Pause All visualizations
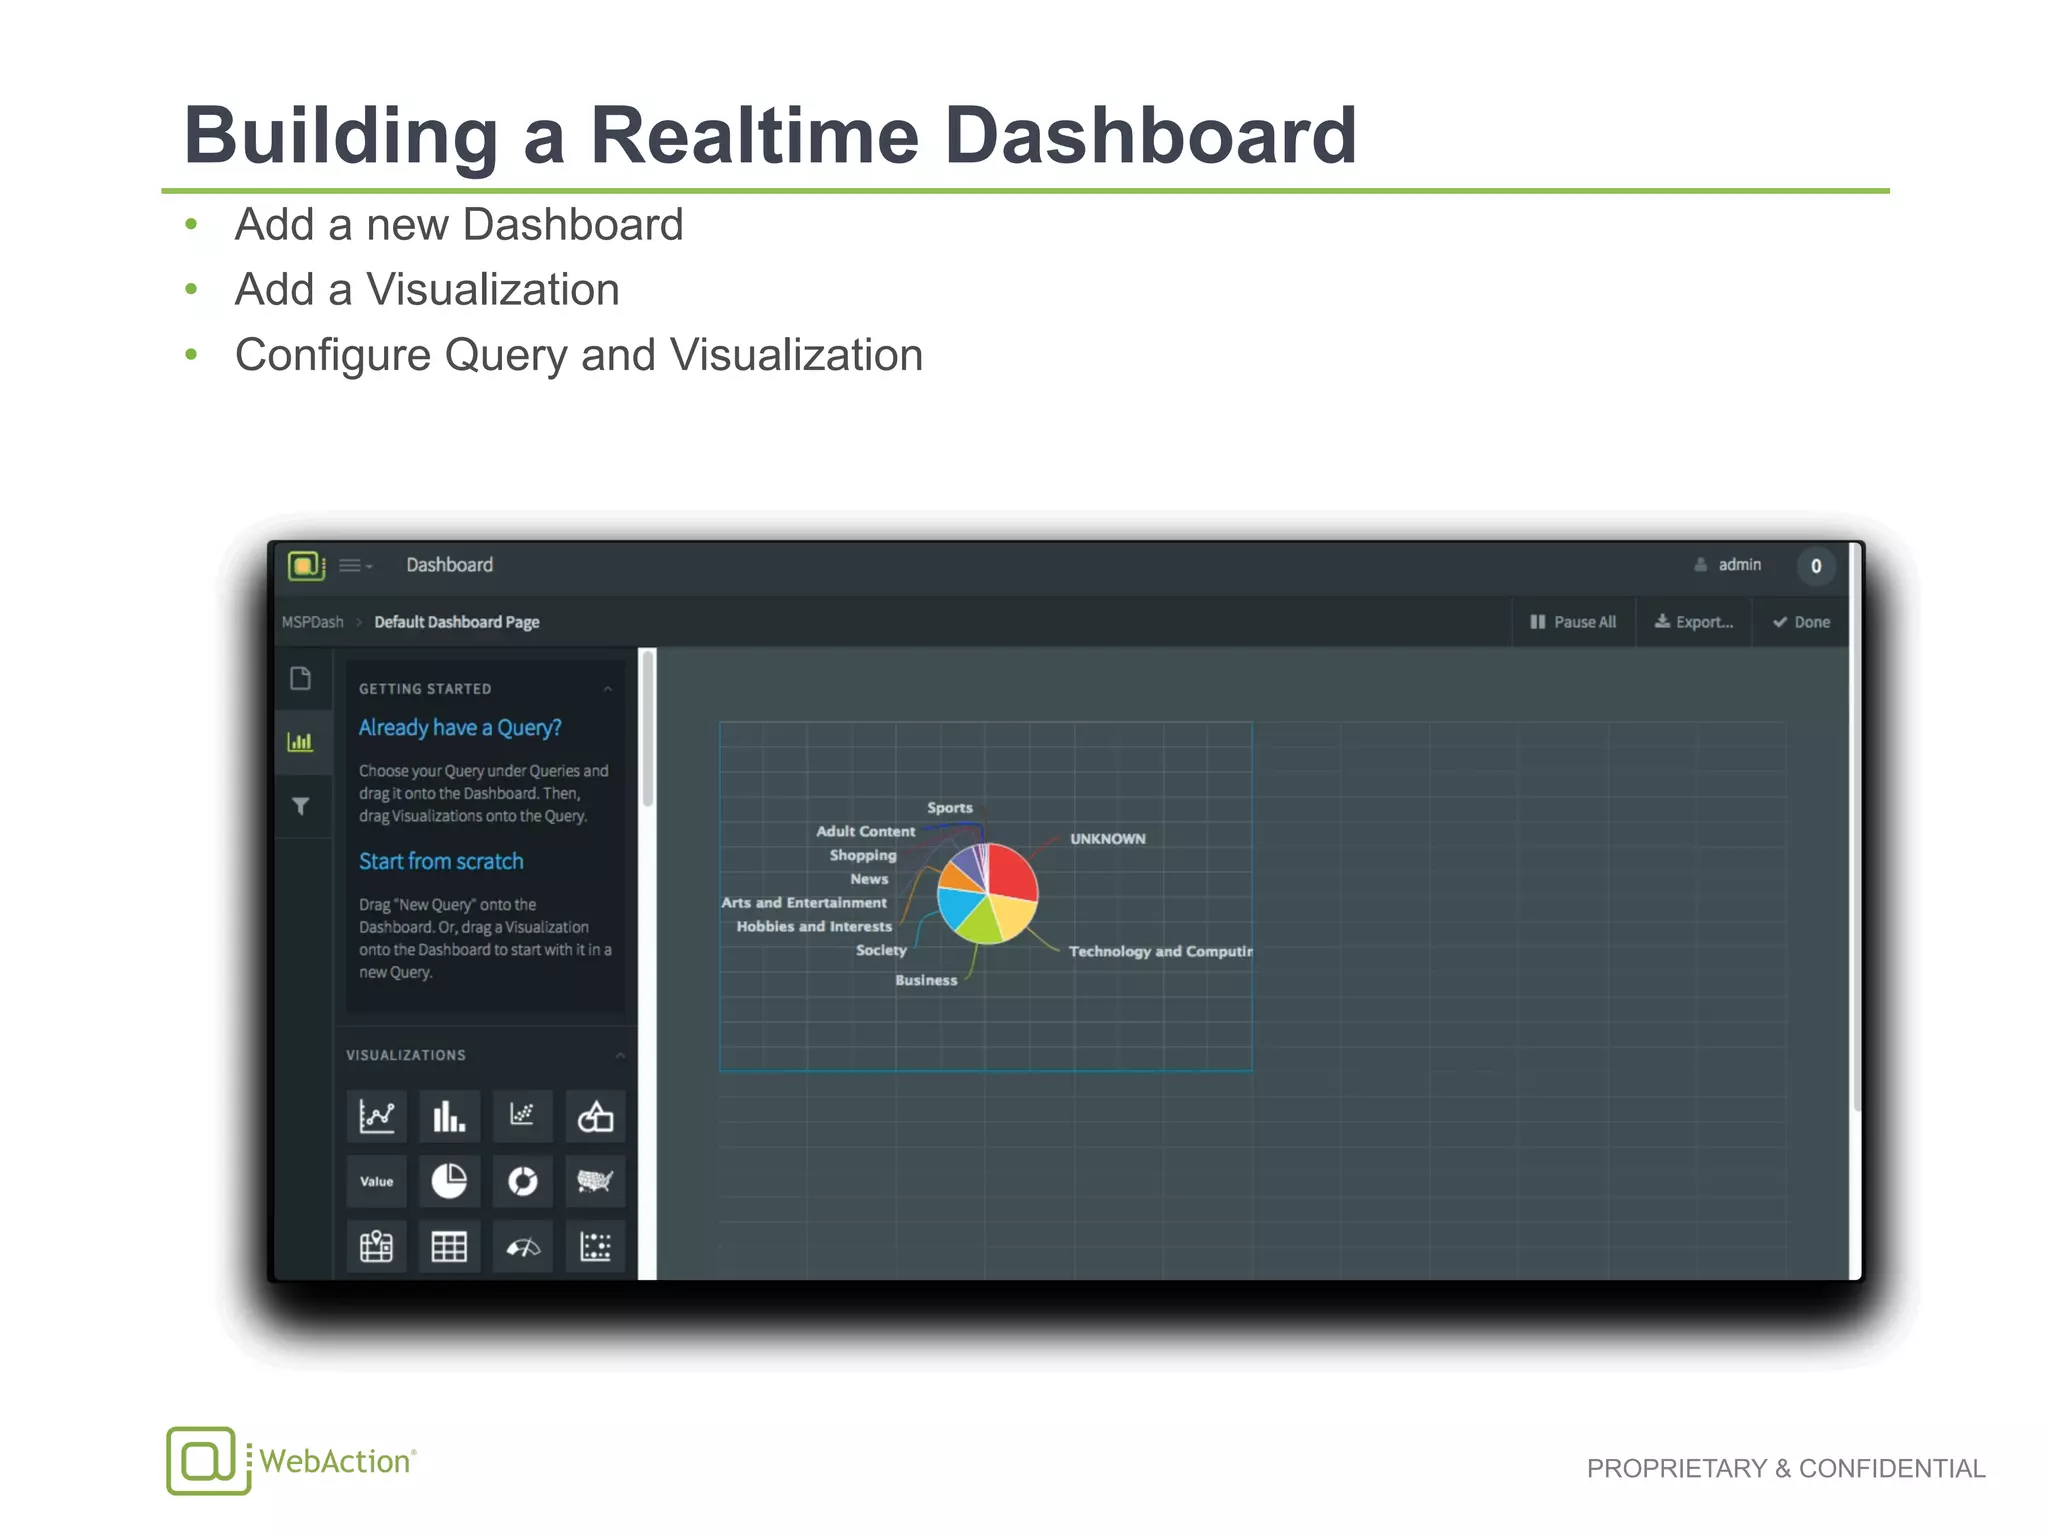The height and width of the screenshot is (1536, 2048). point(1573,622)
